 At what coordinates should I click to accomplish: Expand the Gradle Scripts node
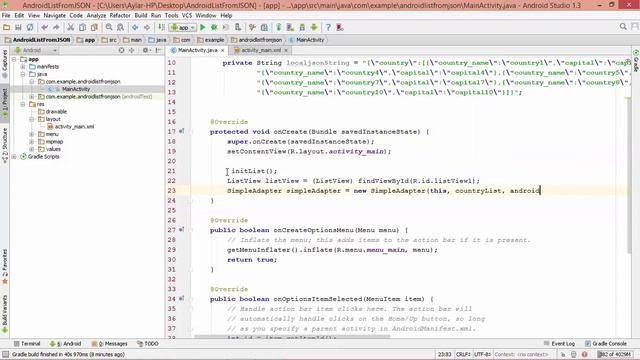(x=14, y=157)
